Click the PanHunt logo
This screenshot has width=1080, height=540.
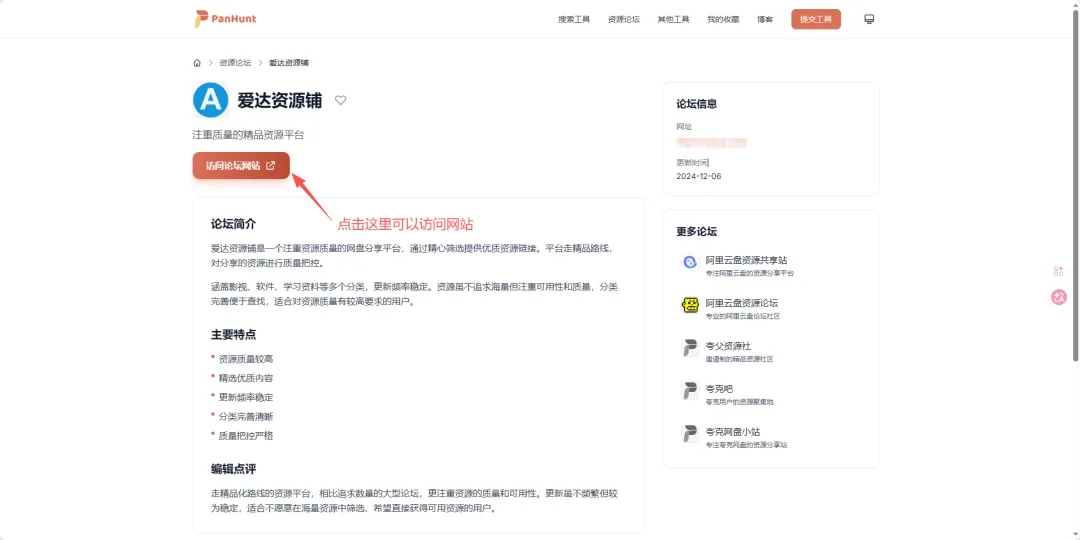coord(225,19)
